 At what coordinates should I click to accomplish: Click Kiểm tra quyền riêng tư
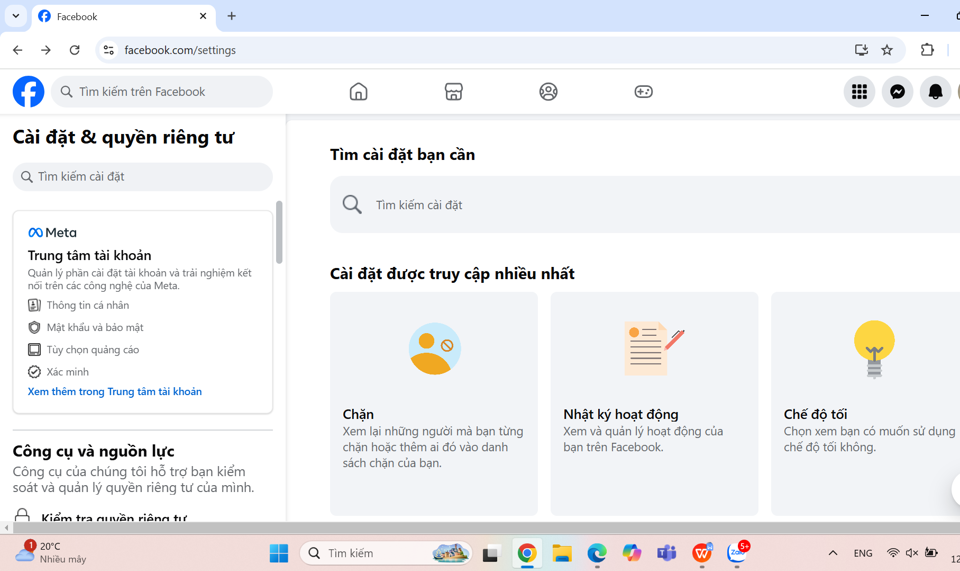[x=114, y=517]
